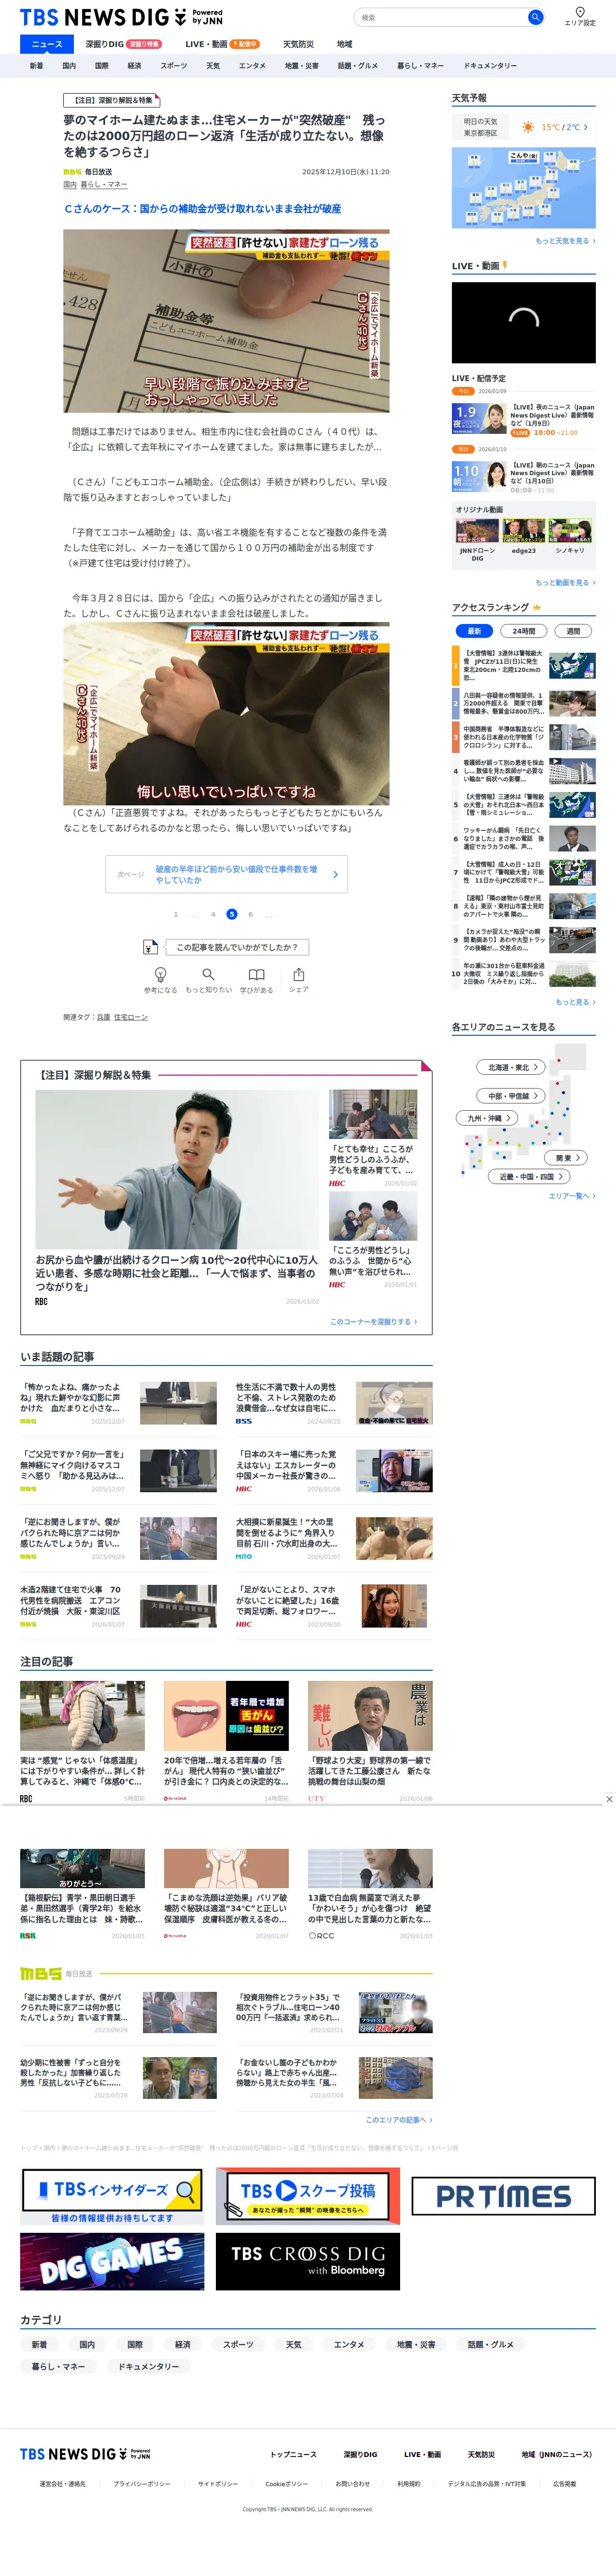The height and width of the screenshot is (2576, 616).
Task: Open the 地震・災害 category in sub-navigation
Action: click(302, 66)
